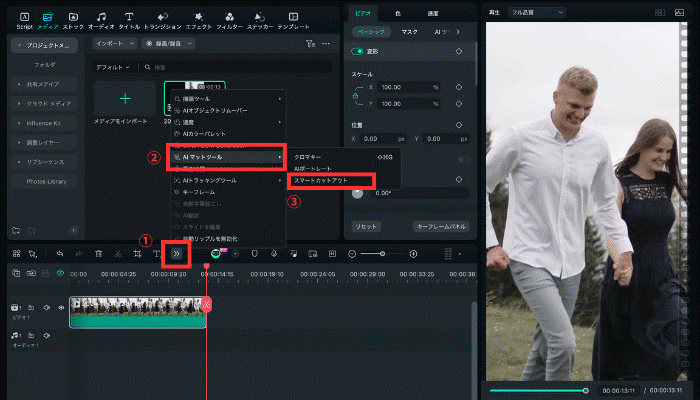
Task: Click the add track icon above track headers
Action: click(x=16, y=273)
